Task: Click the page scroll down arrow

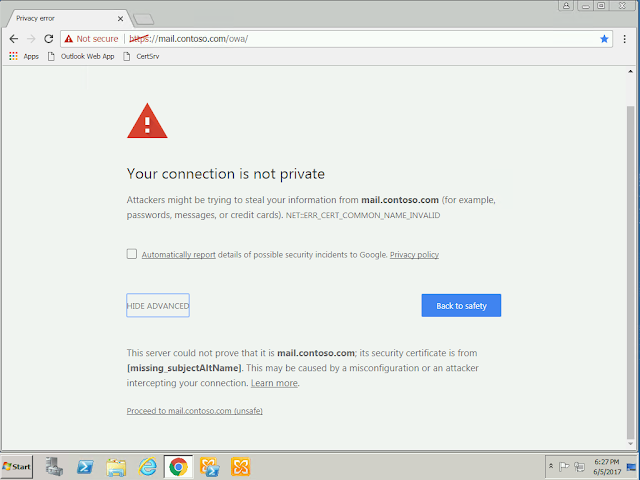Action: click(x=631, y=444)
